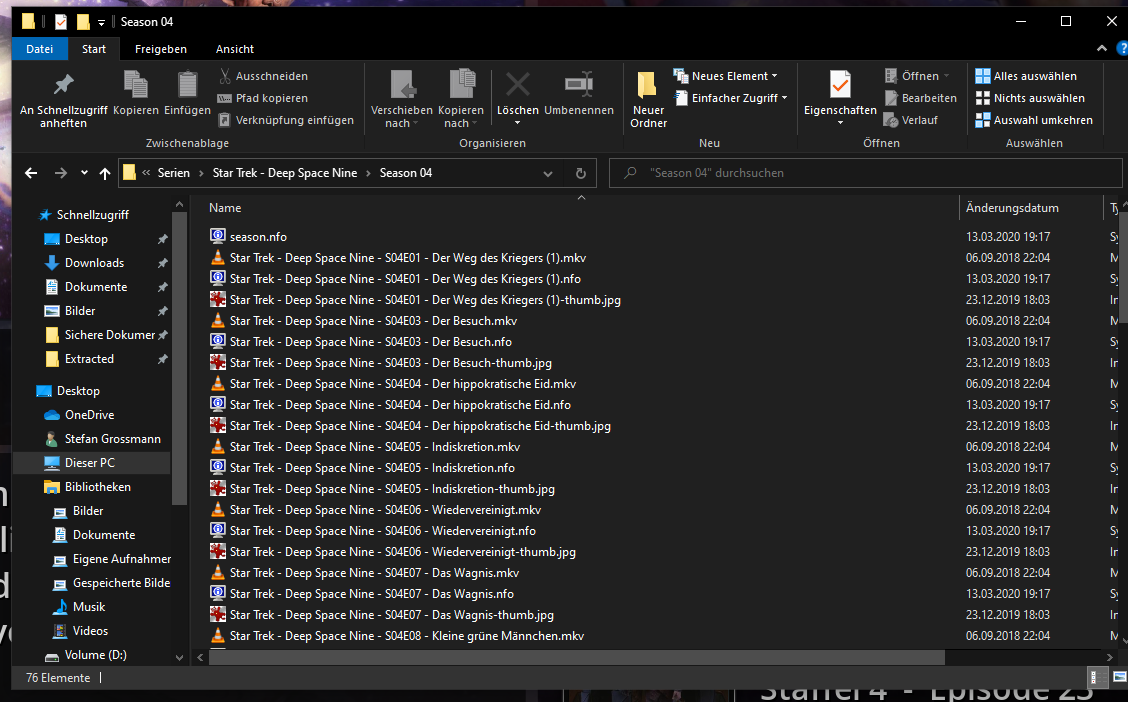The width and height of the screenshot is (1128, 702).
Task: Refresh the Season 04 folder
Action: (581, 173)
